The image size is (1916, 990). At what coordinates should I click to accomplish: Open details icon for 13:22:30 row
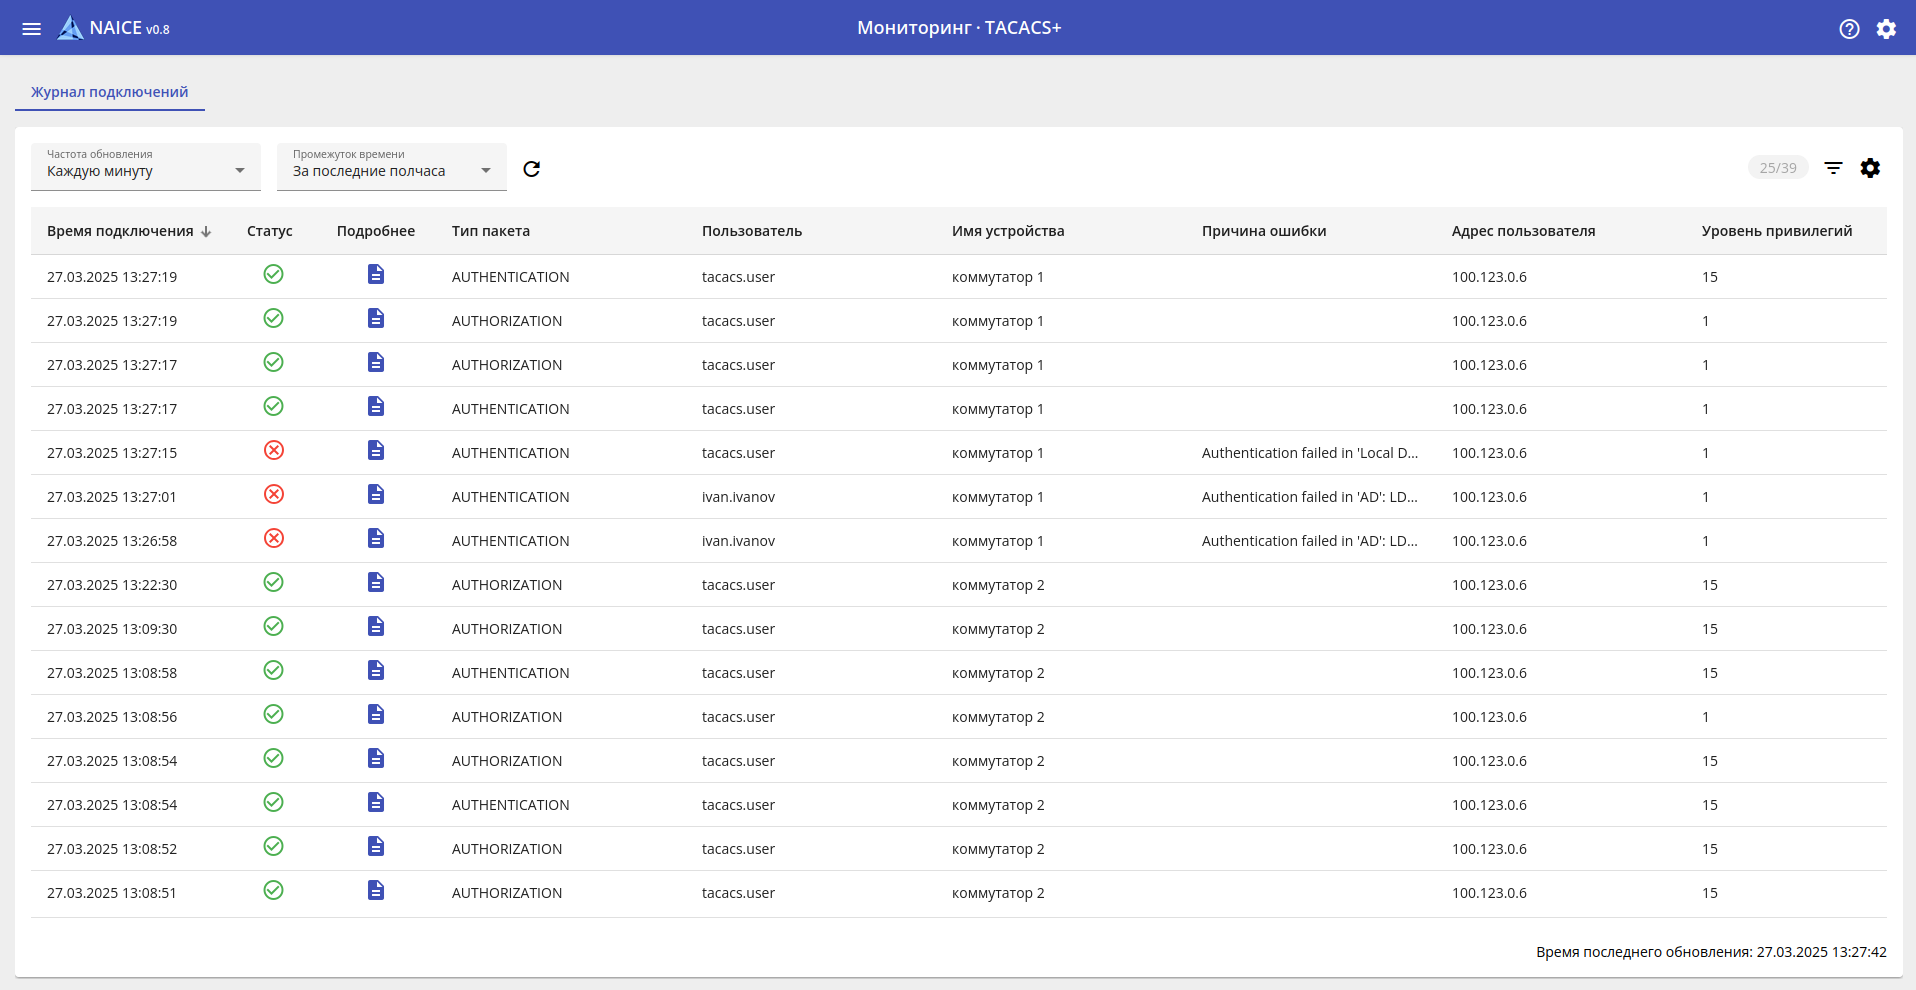[376, 583]
